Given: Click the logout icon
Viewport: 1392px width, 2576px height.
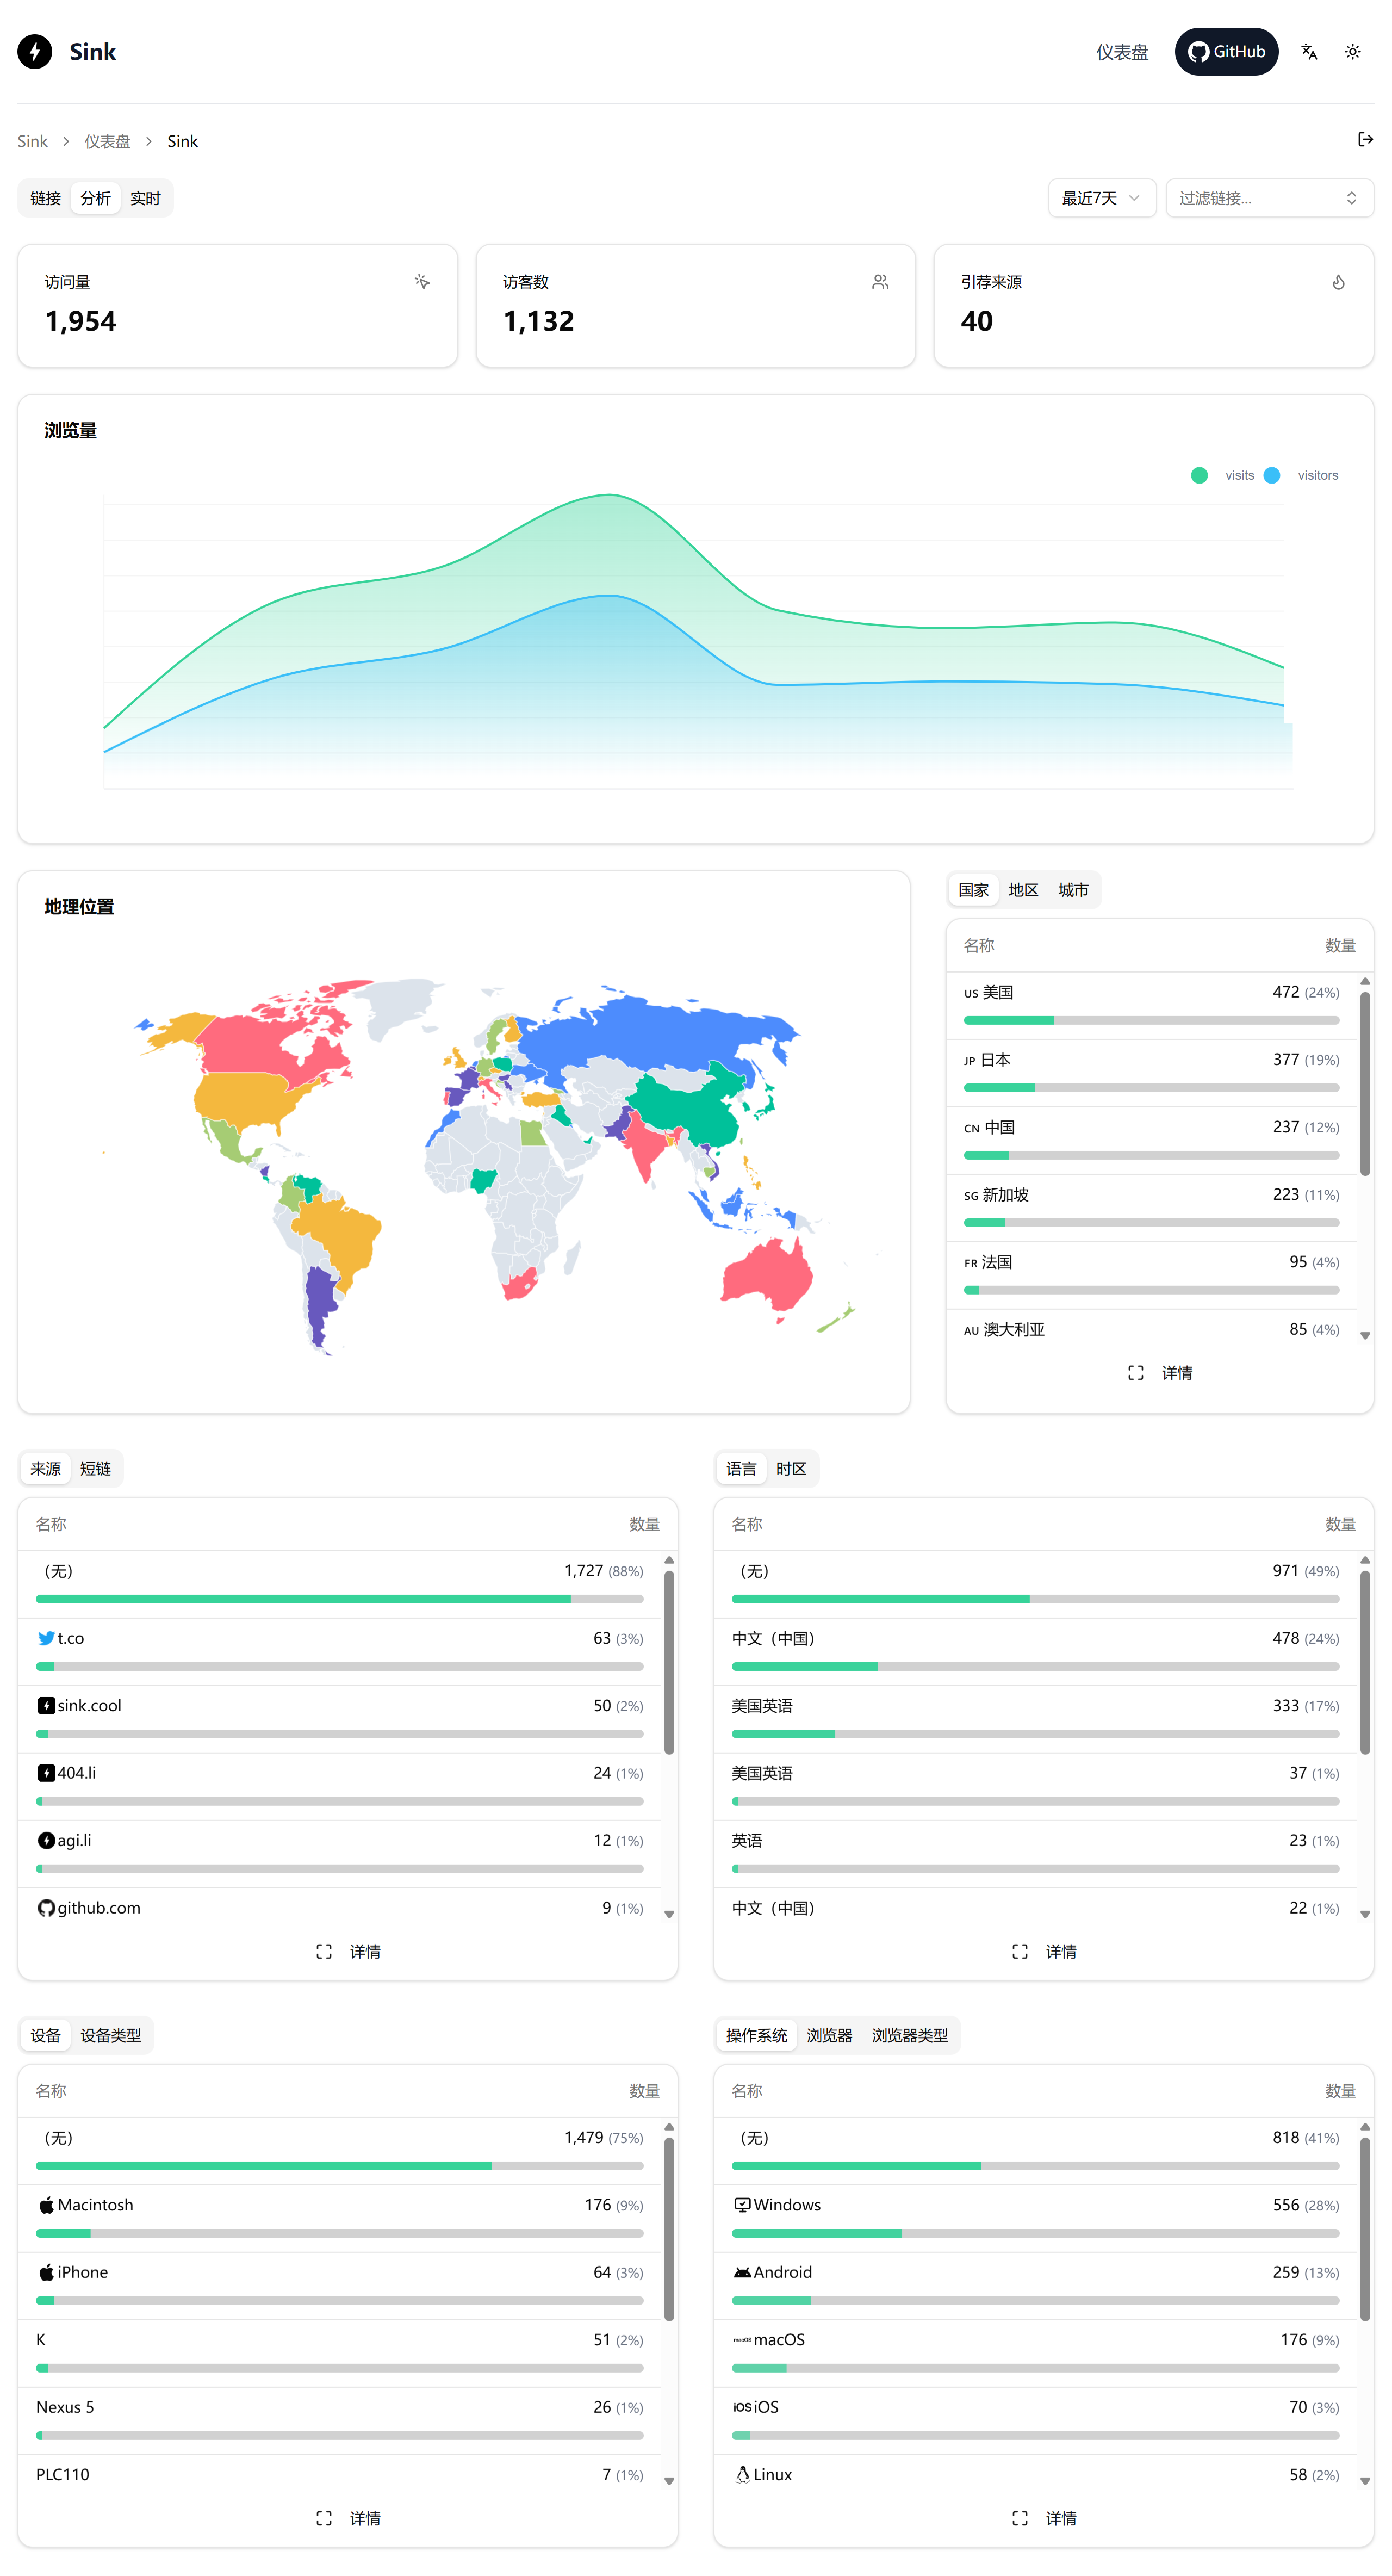Looking at the screenshot, I should [1364, 140].
